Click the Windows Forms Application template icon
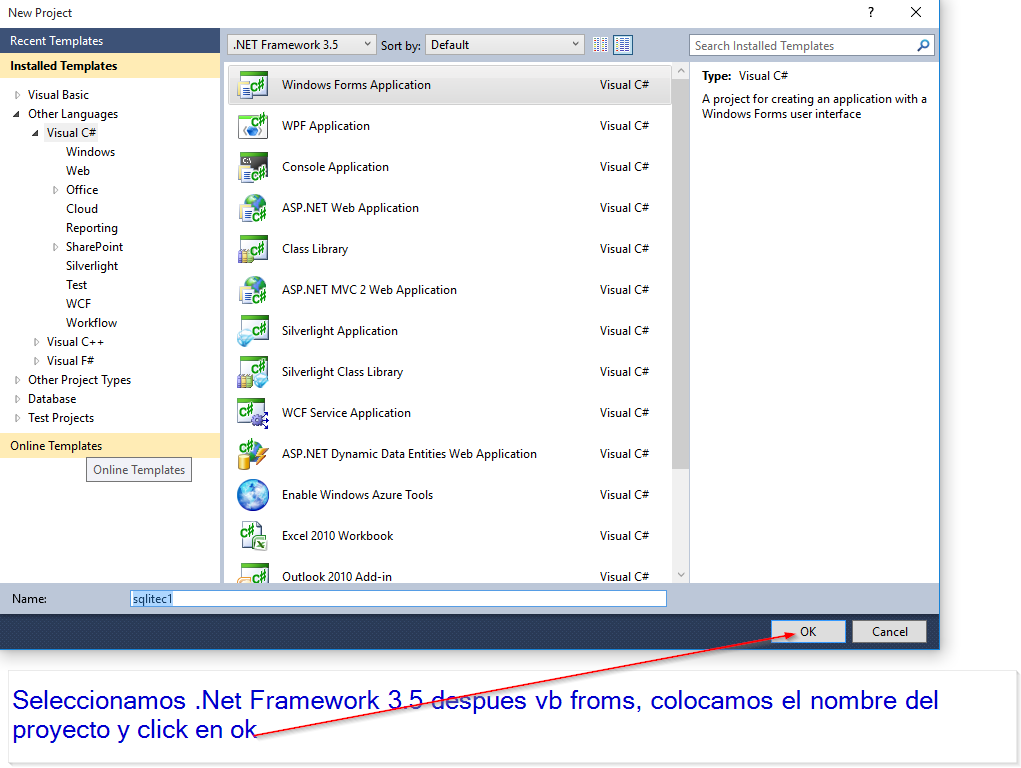Image resolution: width=1021 pixels, height=768 pixels. (253, 85)
